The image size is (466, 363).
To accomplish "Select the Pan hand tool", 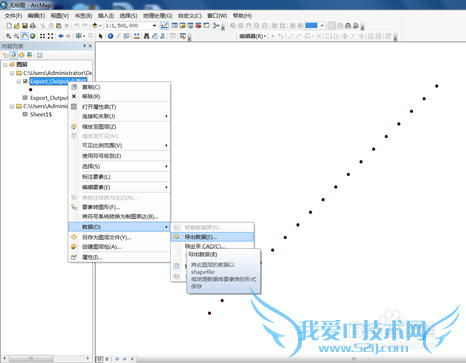I will click(x=24, y=36).
